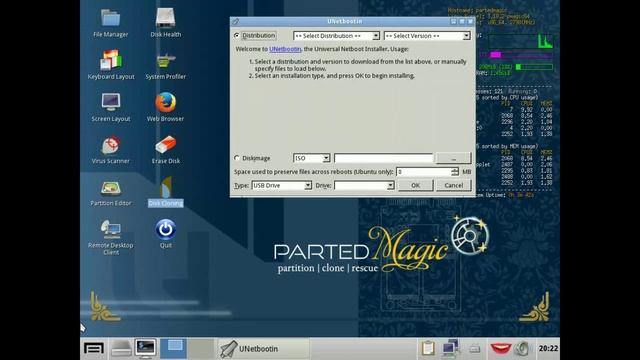The height and width of the screenshot is (360, 640).
Task: Click the small printer-like tray icon
Action: (x=474, y=349)
